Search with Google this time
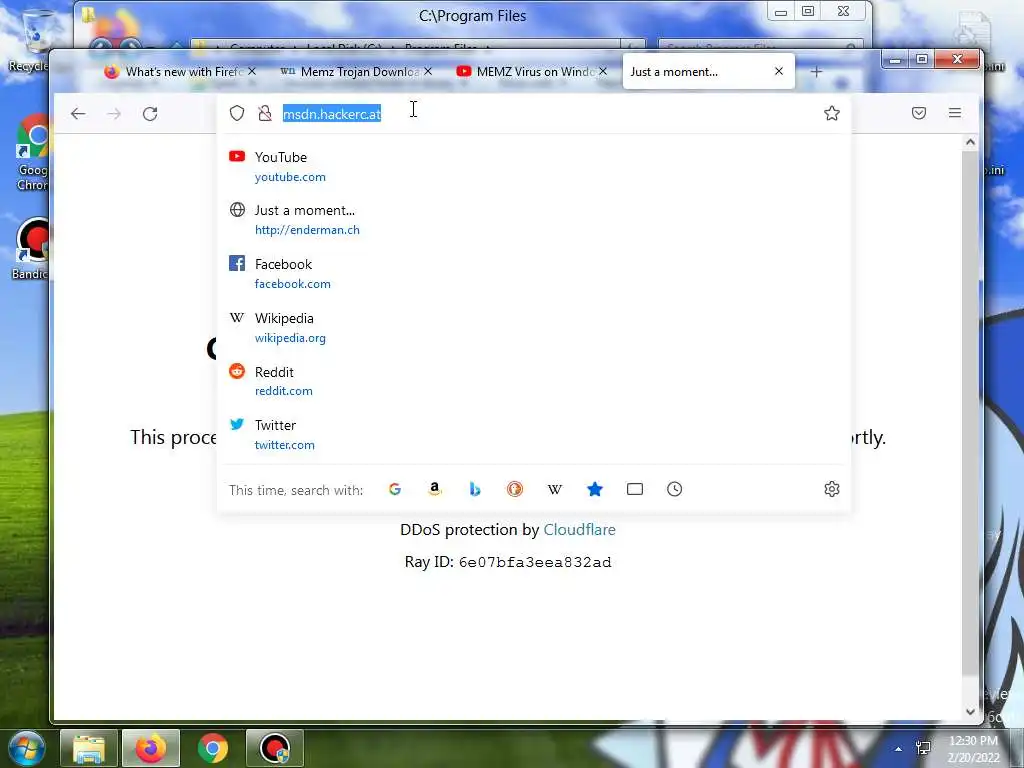 tap(394, 489)
